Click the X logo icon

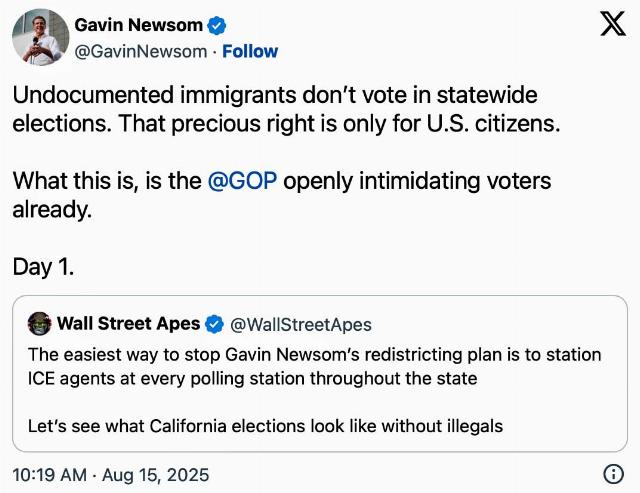point(613,24)
